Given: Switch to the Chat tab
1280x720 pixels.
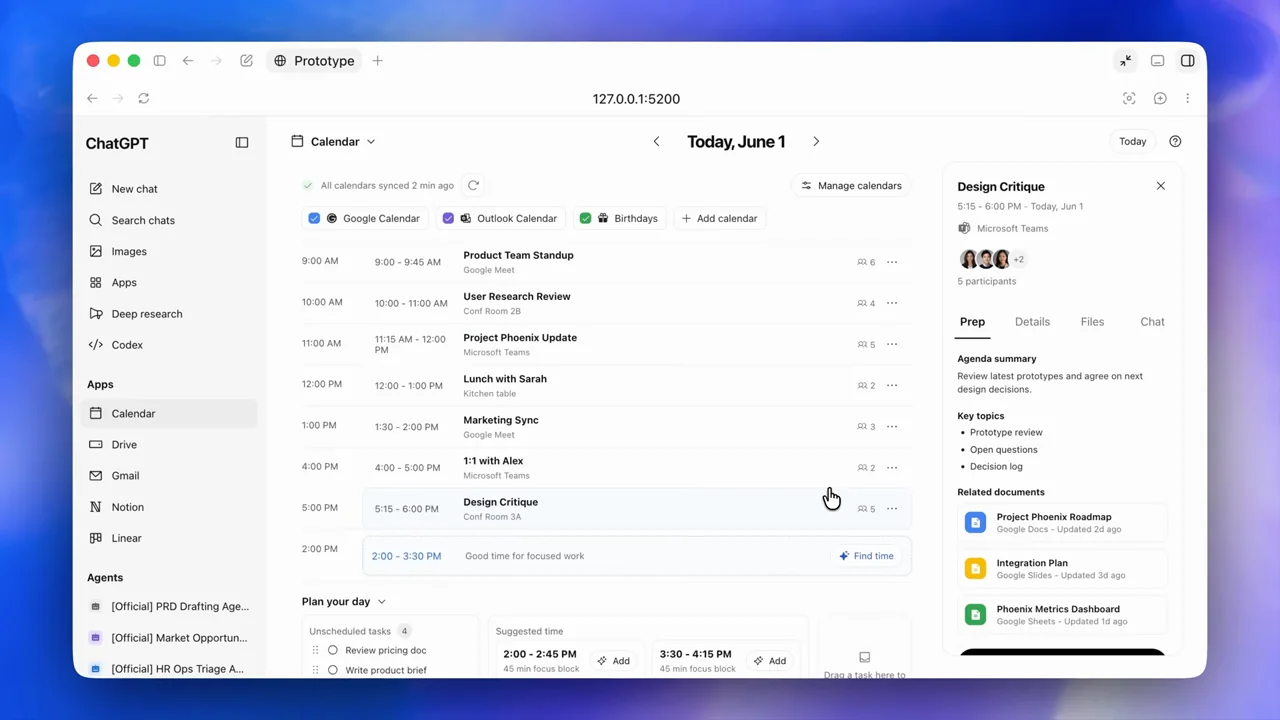Looking at the screenshot, I should (x=1152, y=322).
